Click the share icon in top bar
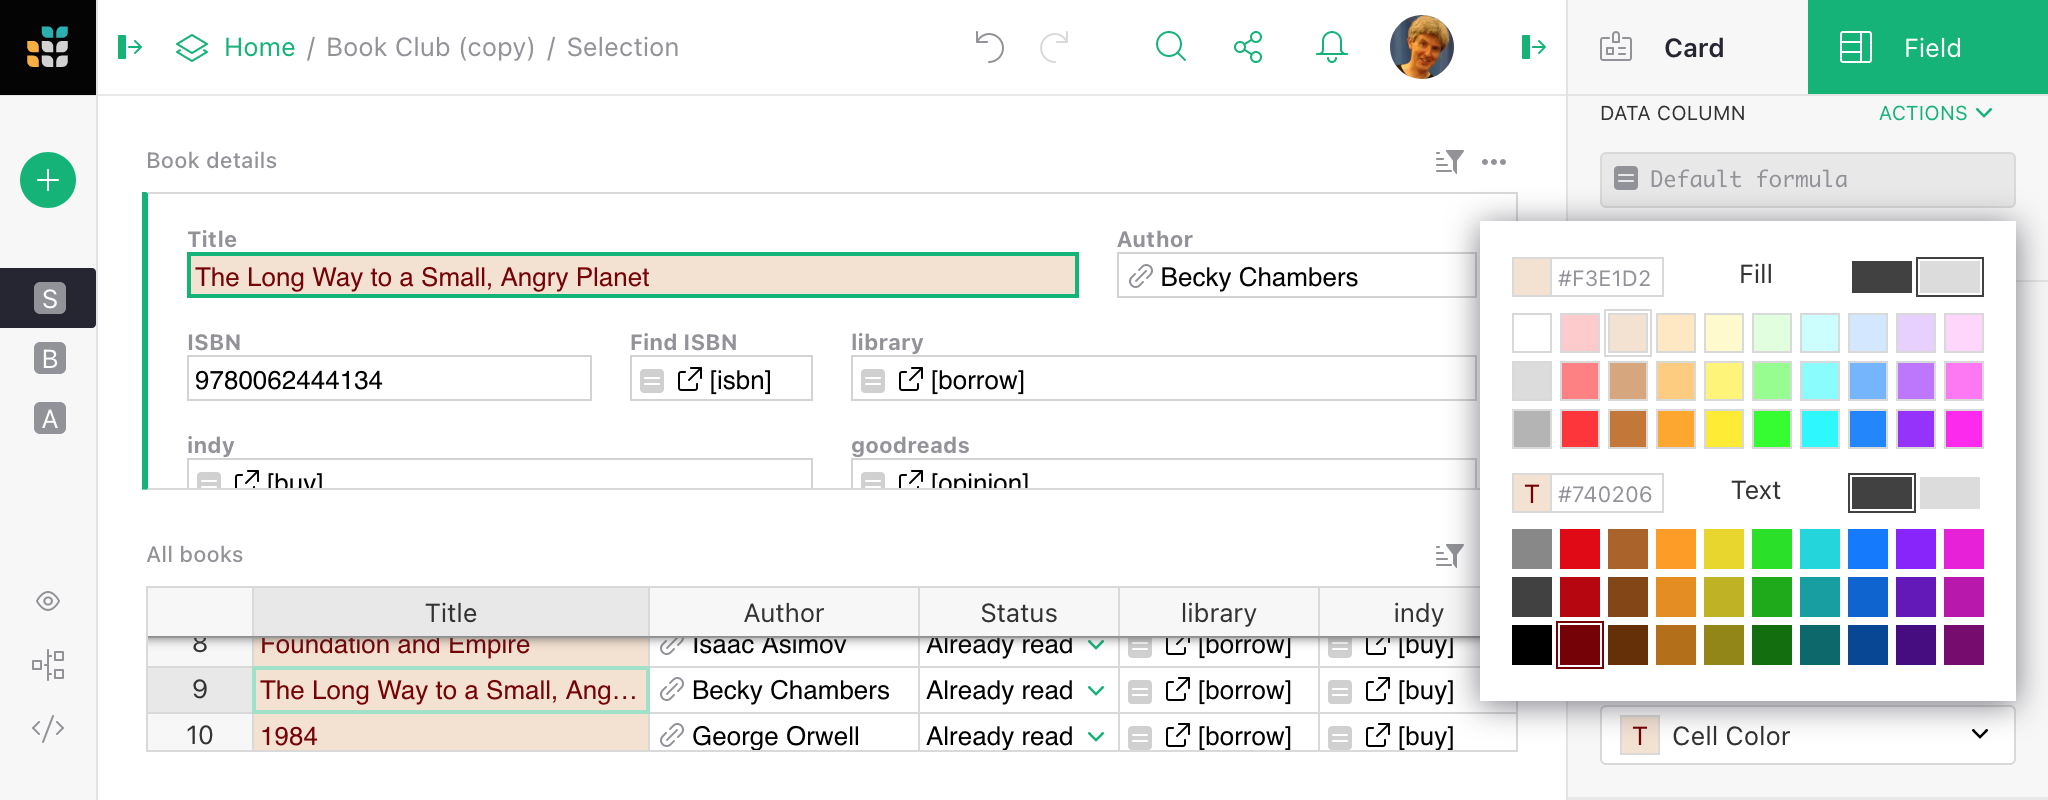Viewport: 2048px width, 800px height. click(1248, 47)
